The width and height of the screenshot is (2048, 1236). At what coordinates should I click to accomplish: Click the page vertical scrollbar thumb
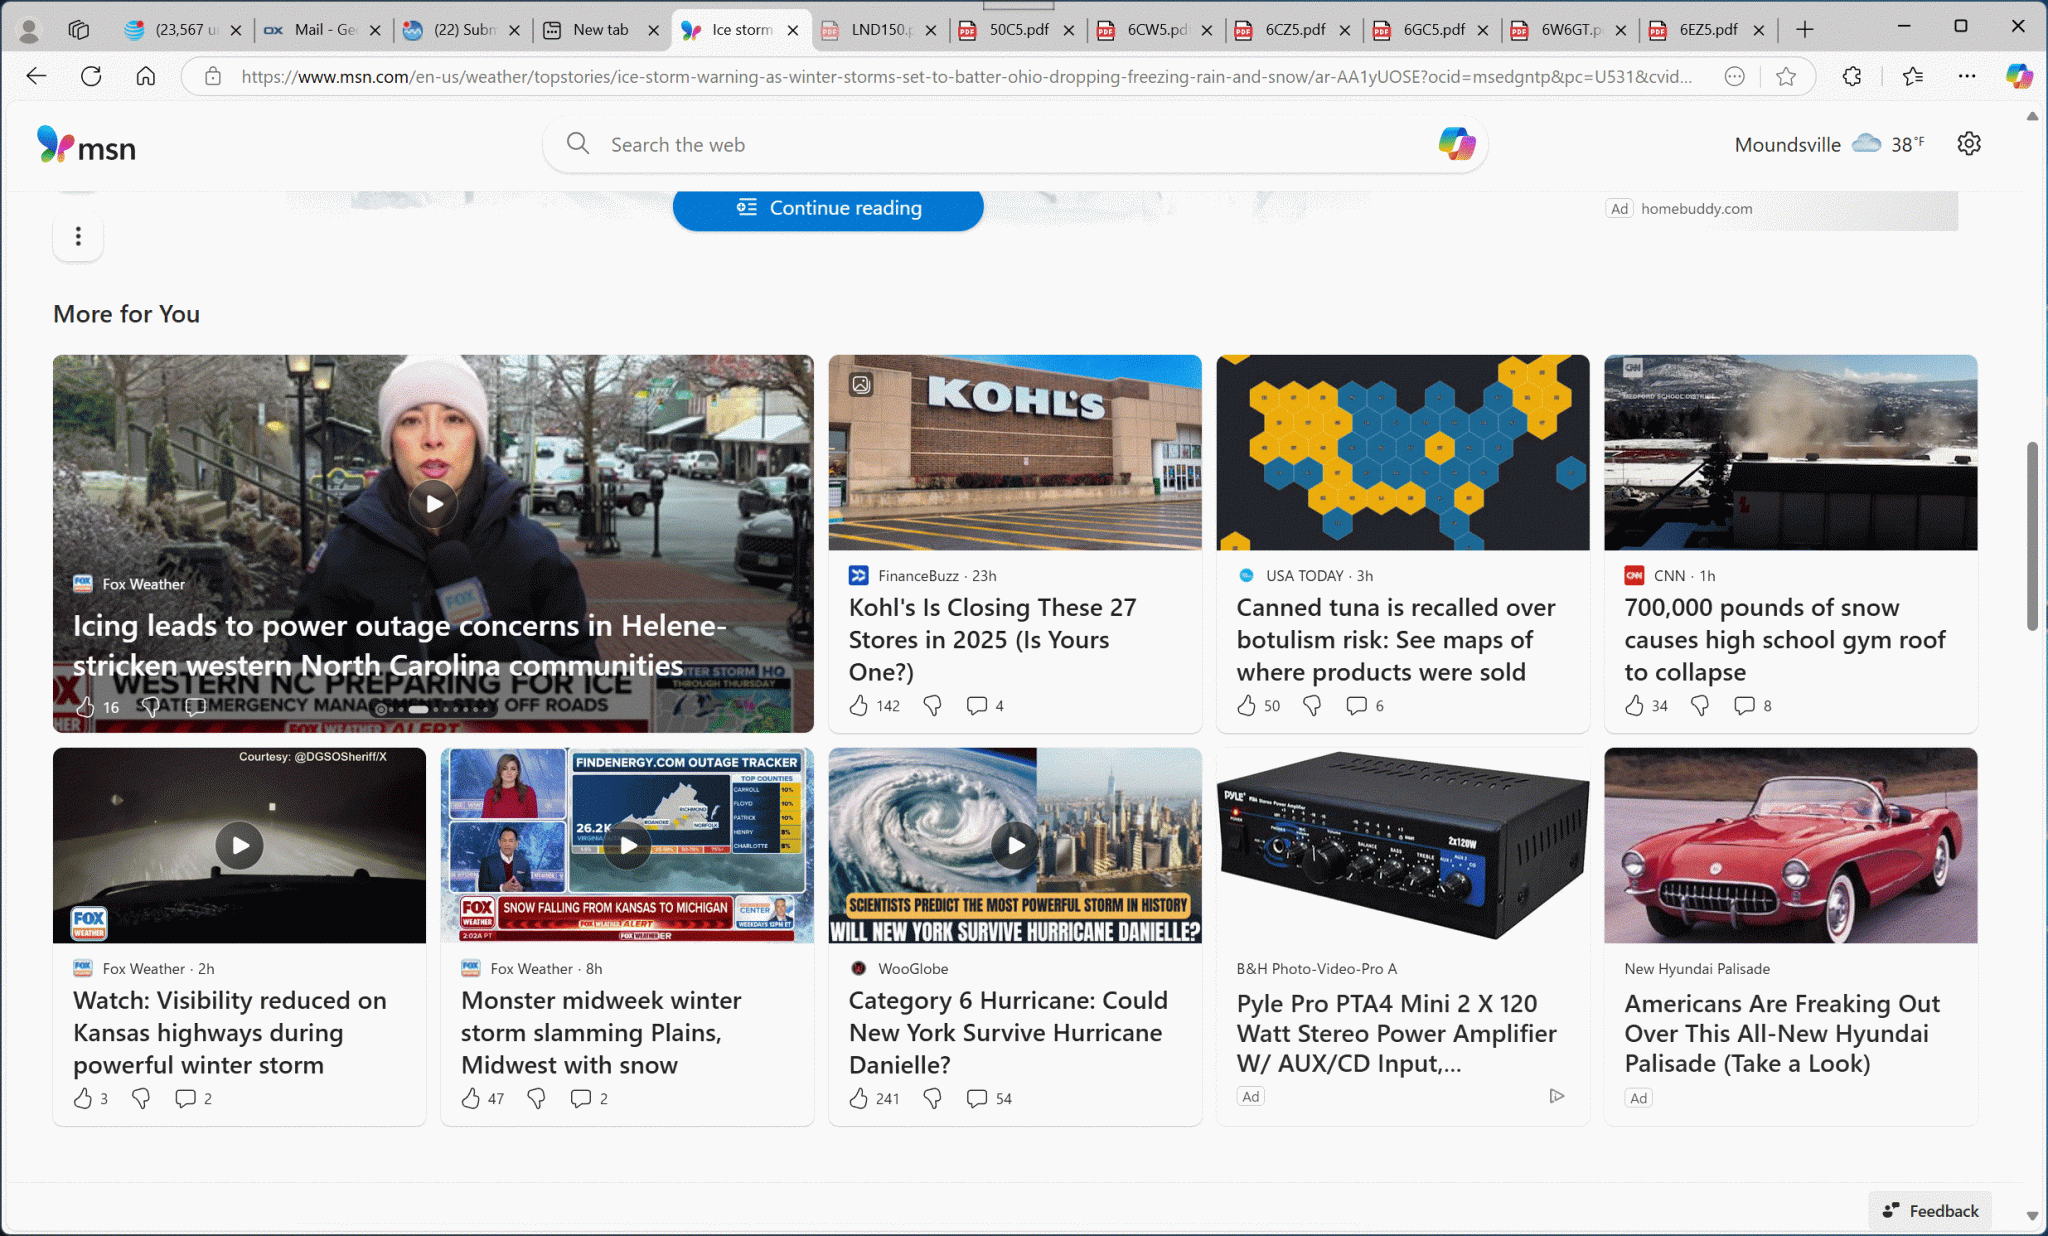click(2032, 536)
